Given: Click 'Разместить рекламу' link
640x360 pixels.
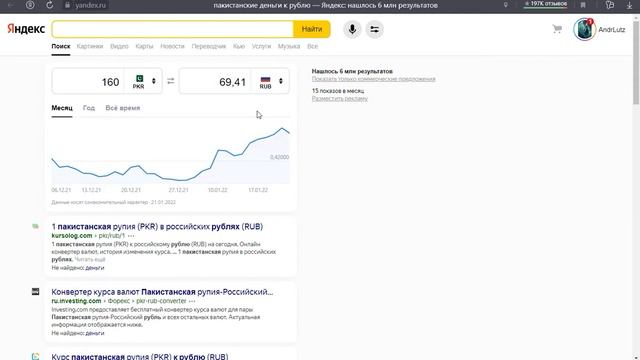Looking at the screenshot, I should click(340, 99).
